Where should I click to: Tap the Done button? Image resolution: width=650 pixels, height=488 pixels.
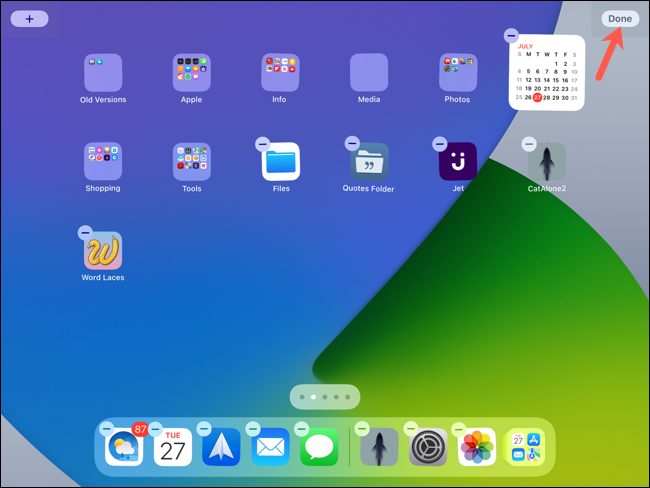(x=620, y=19)
